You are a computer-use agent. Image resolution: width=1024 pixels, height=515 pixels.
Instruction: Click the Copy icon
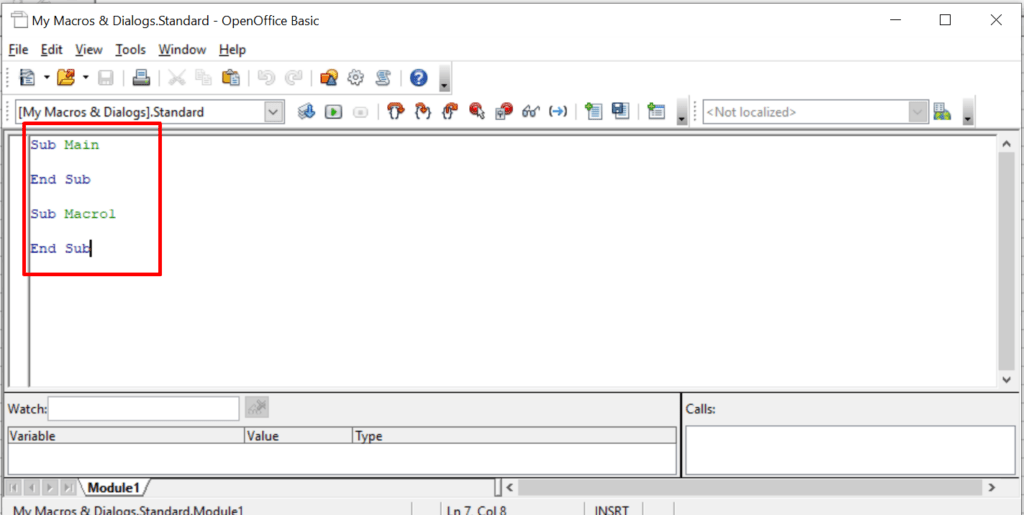[x=204, y=78]
